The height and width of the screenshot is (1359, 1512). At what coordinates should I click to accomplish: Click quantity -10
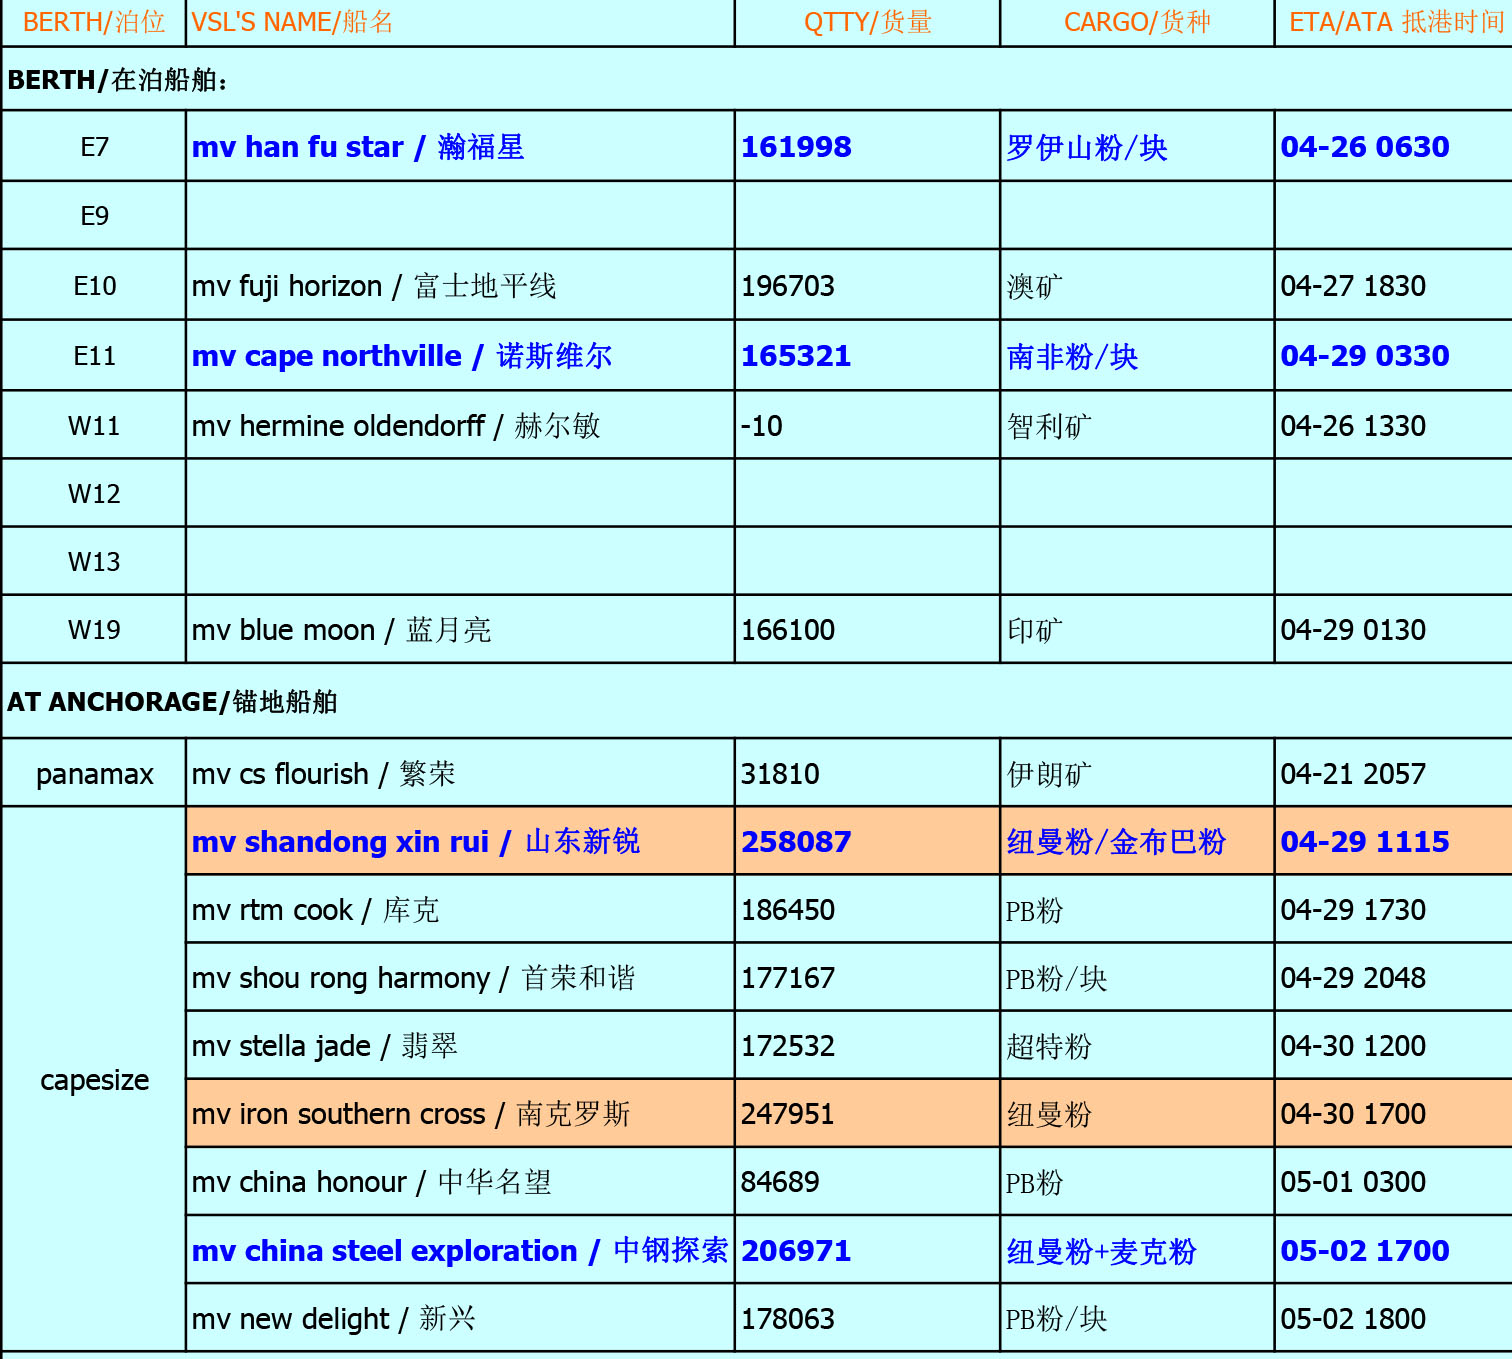[867, 425]
